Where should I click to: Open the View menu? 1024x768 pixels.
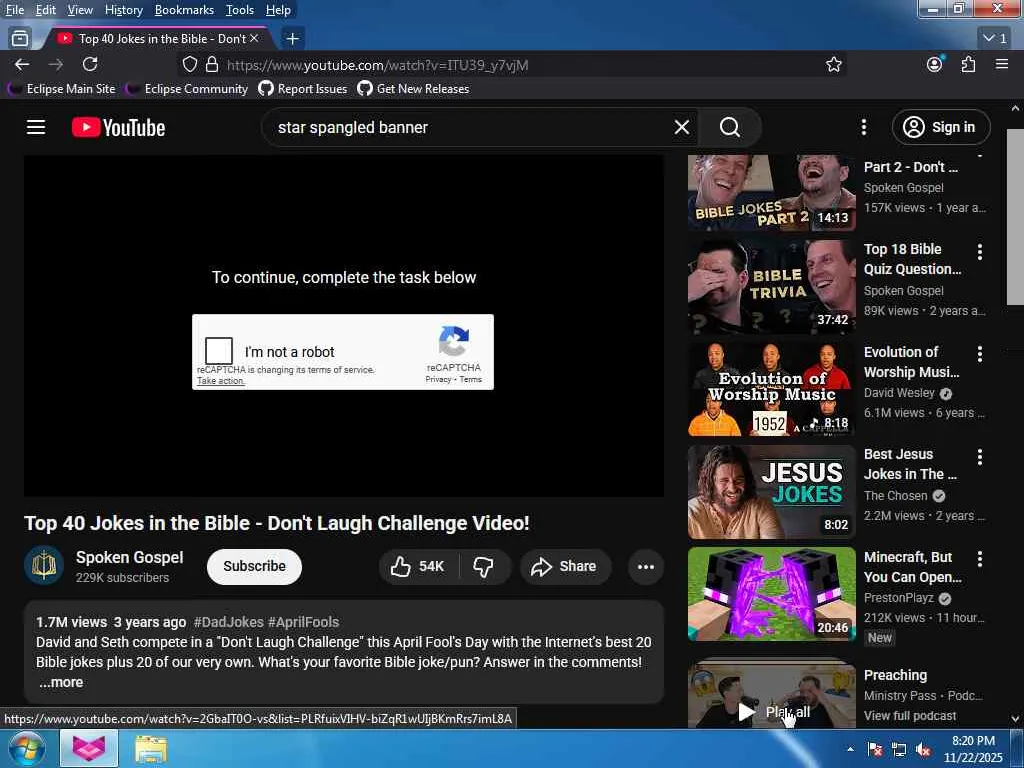80,10
